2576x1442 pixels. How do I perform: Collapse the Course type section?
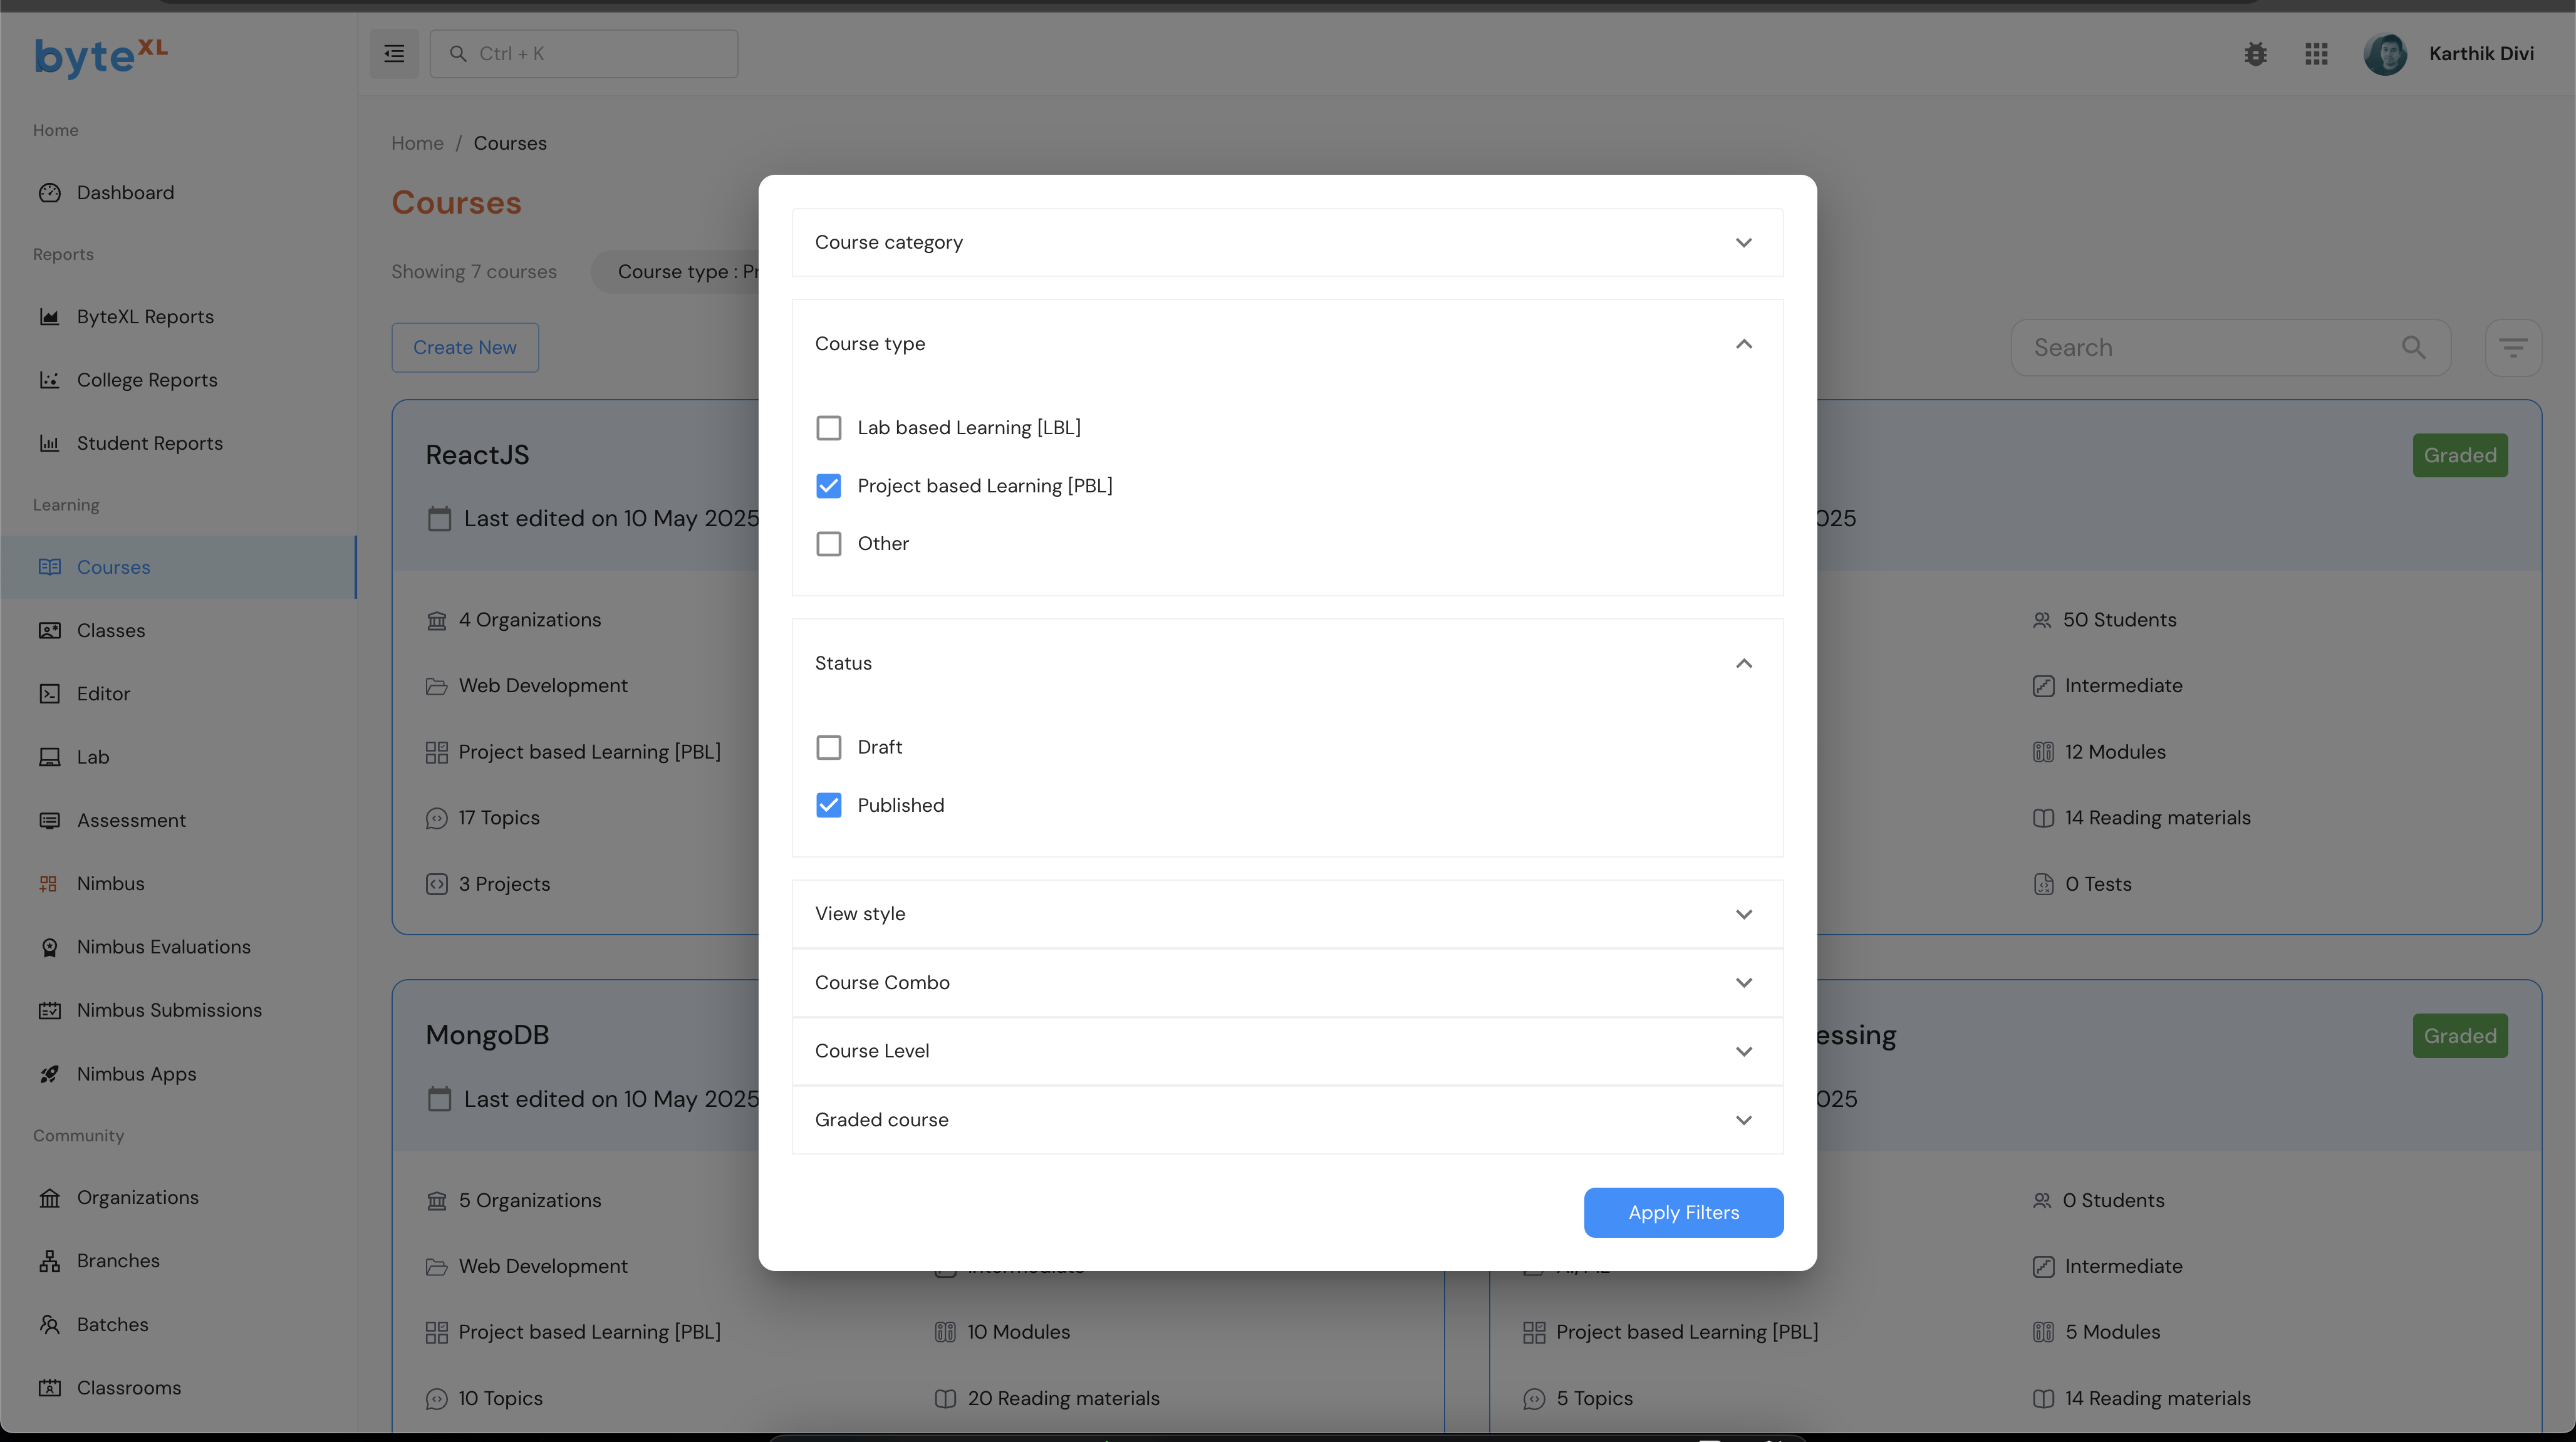[1743, 344]
